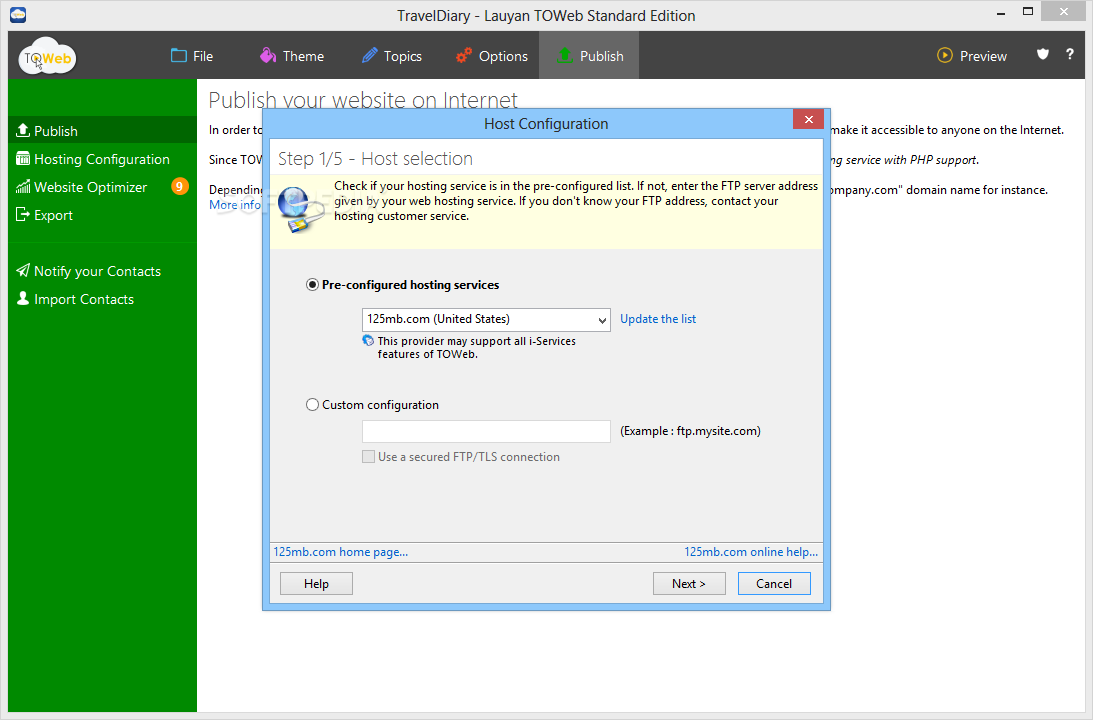Cancel the Host Configuration dialog
Image resolution: width=1093 pixels, height=720 pixels.
[774, 583]
